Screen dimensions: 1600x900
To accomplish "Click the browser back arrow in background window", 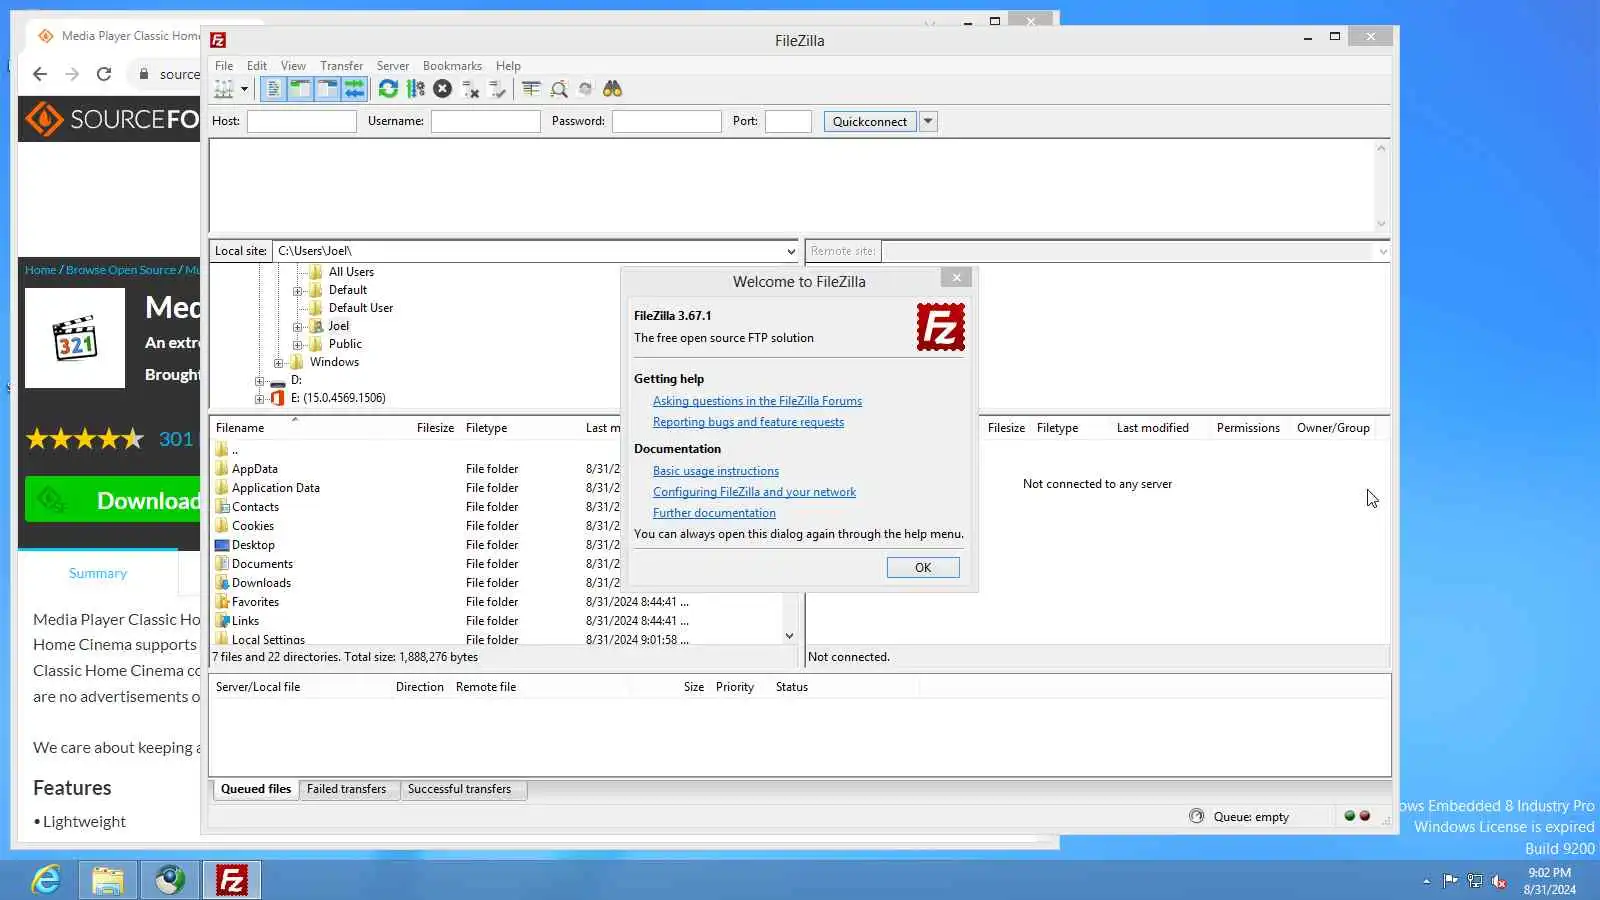I will [40, 74].
